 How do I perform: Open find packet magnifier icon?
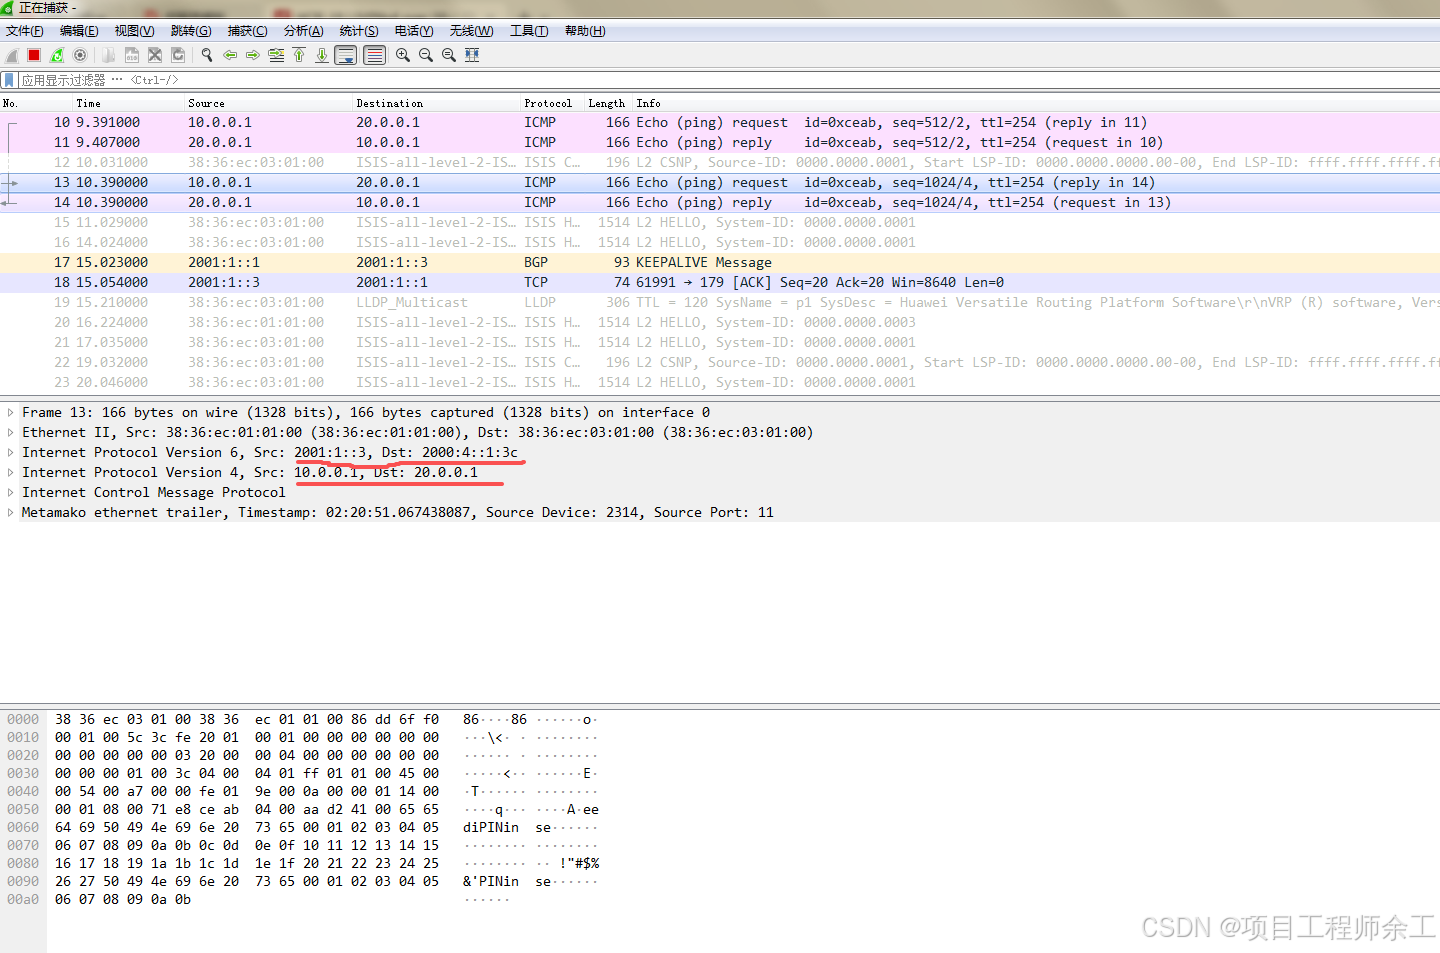pos(207,56)
